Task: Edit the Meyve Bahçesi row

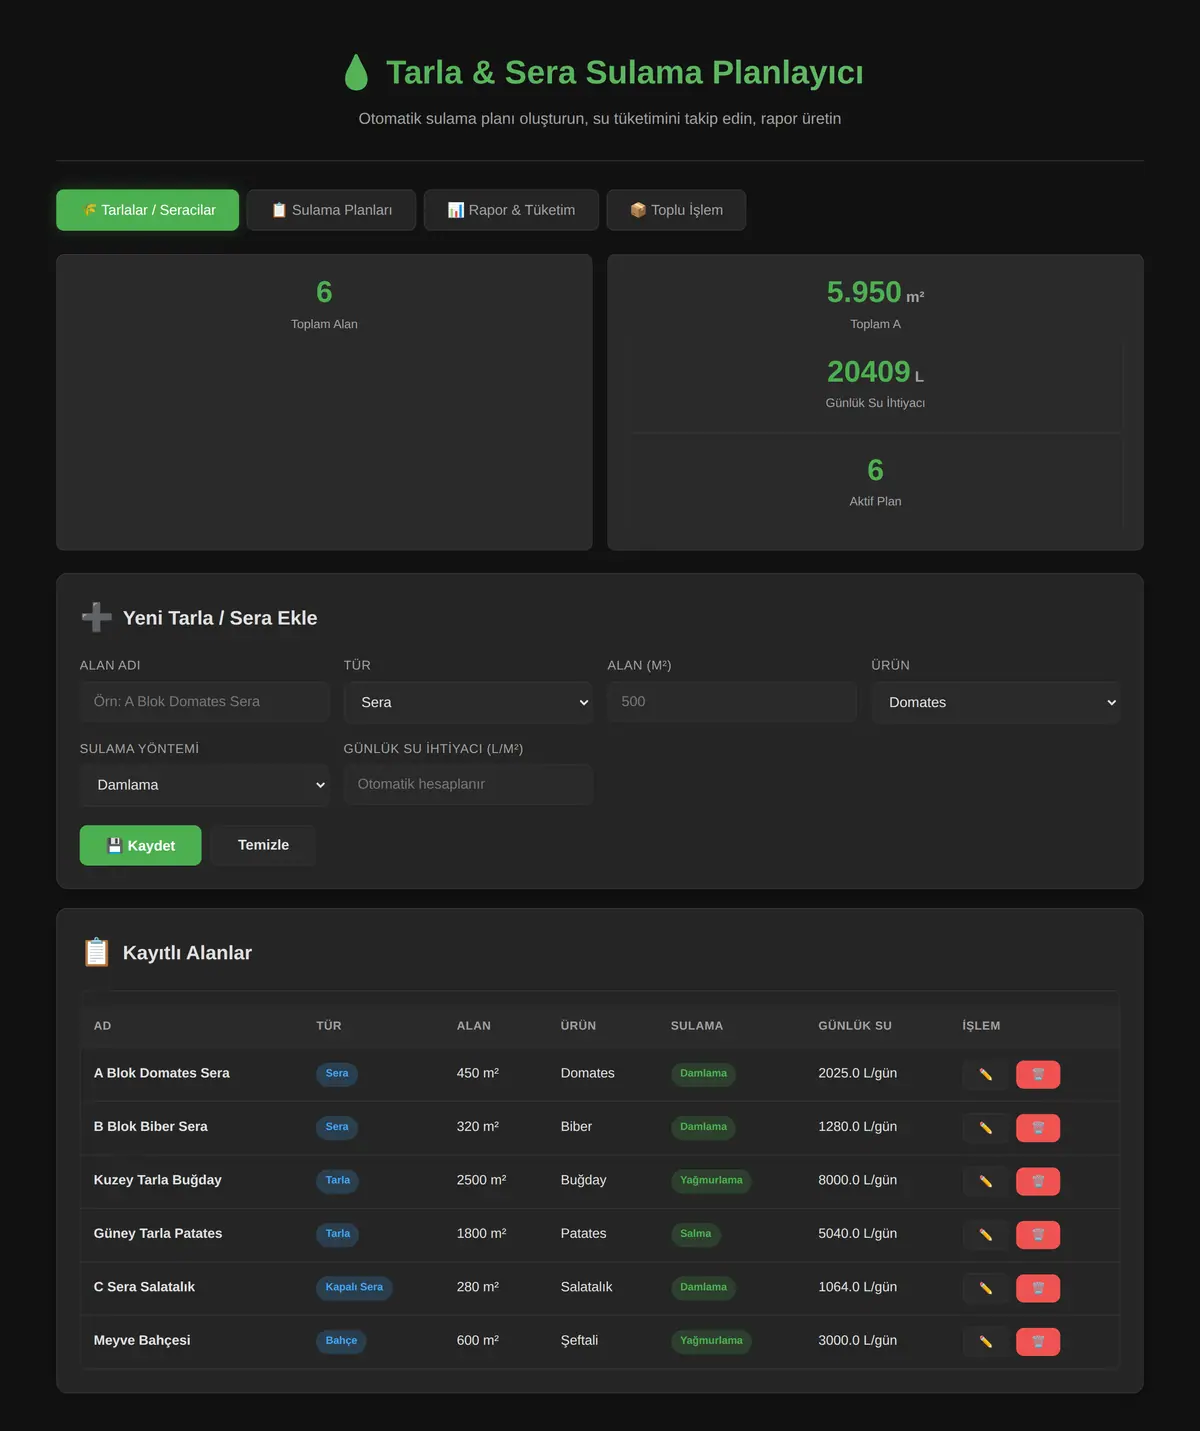Action: pyautogui.click(x=986, y=1342)
